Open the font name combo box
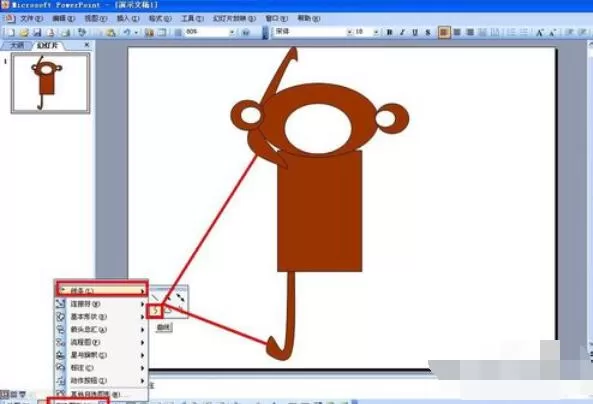Image resolution: width=593 pixels, height=404 pixels. tap(313, 32)
